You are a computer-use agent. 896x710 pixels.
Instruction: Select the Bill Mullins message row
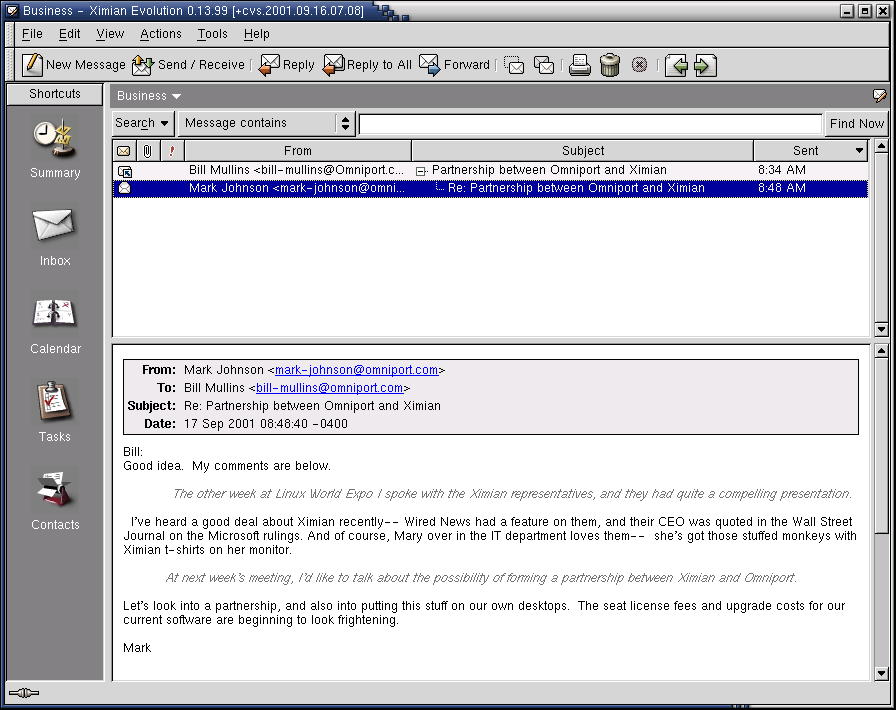(490, 170)
